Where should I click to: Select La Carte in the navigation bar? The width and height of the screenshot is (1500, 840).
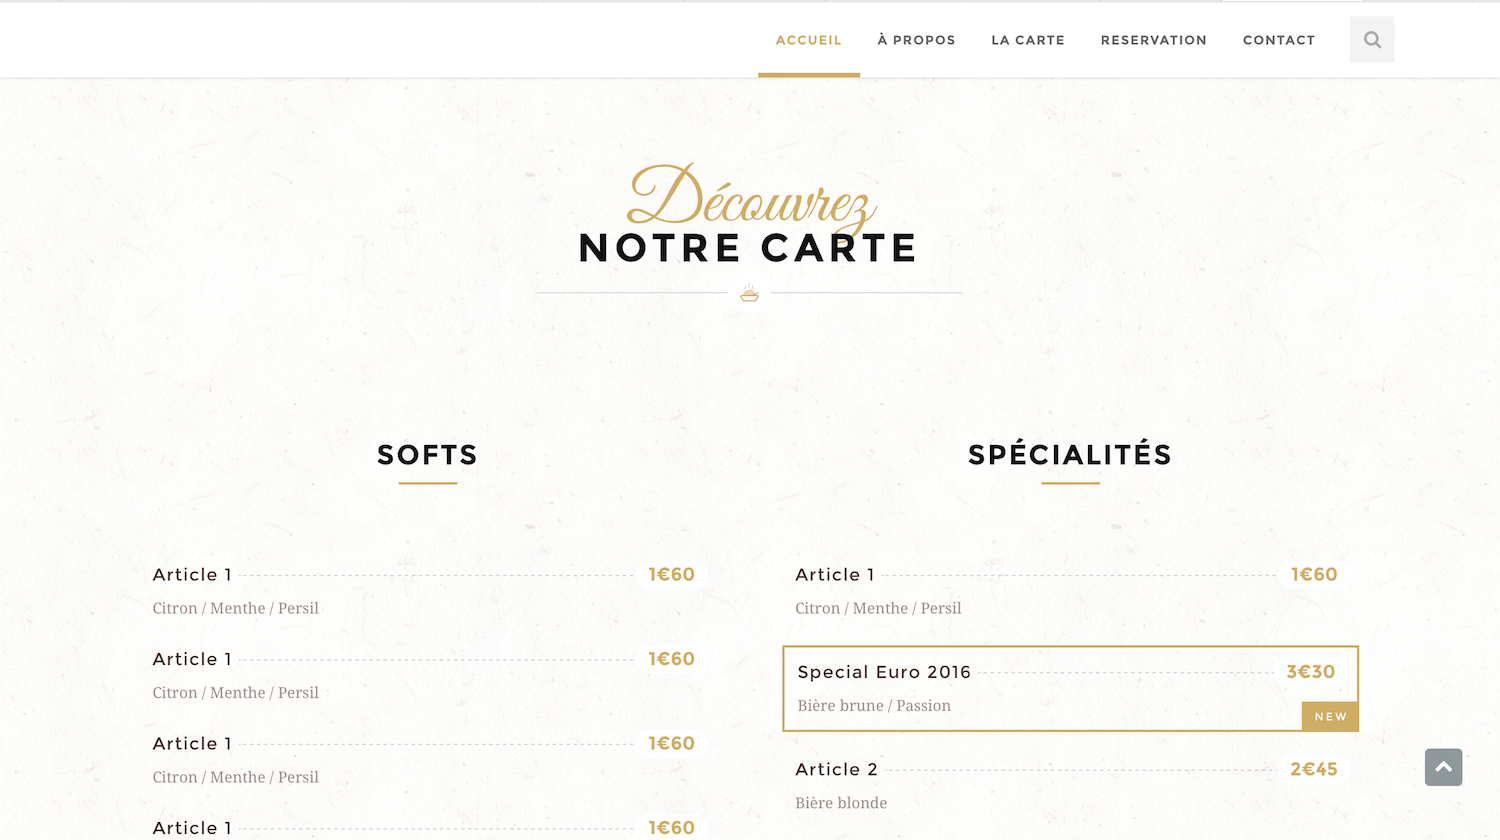(x=1027, y=40)
